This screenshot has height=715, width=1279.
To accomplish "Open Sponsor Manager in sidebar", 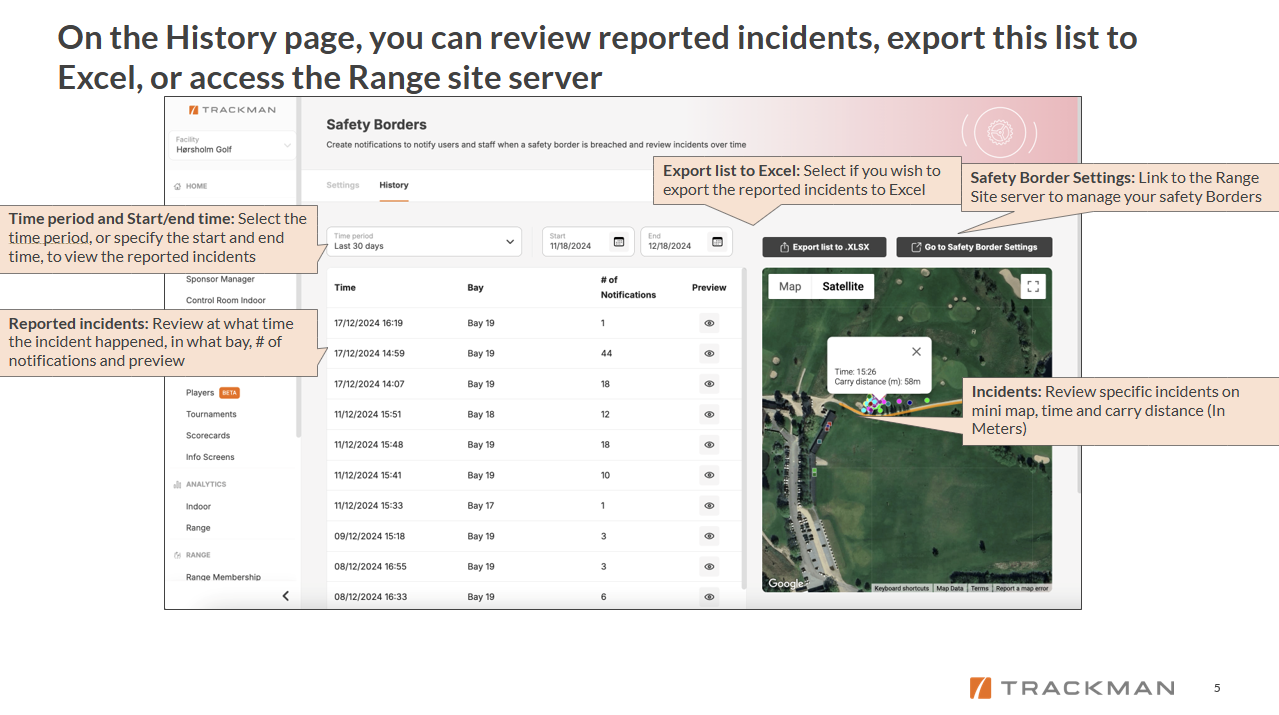I will pos(220,279).
